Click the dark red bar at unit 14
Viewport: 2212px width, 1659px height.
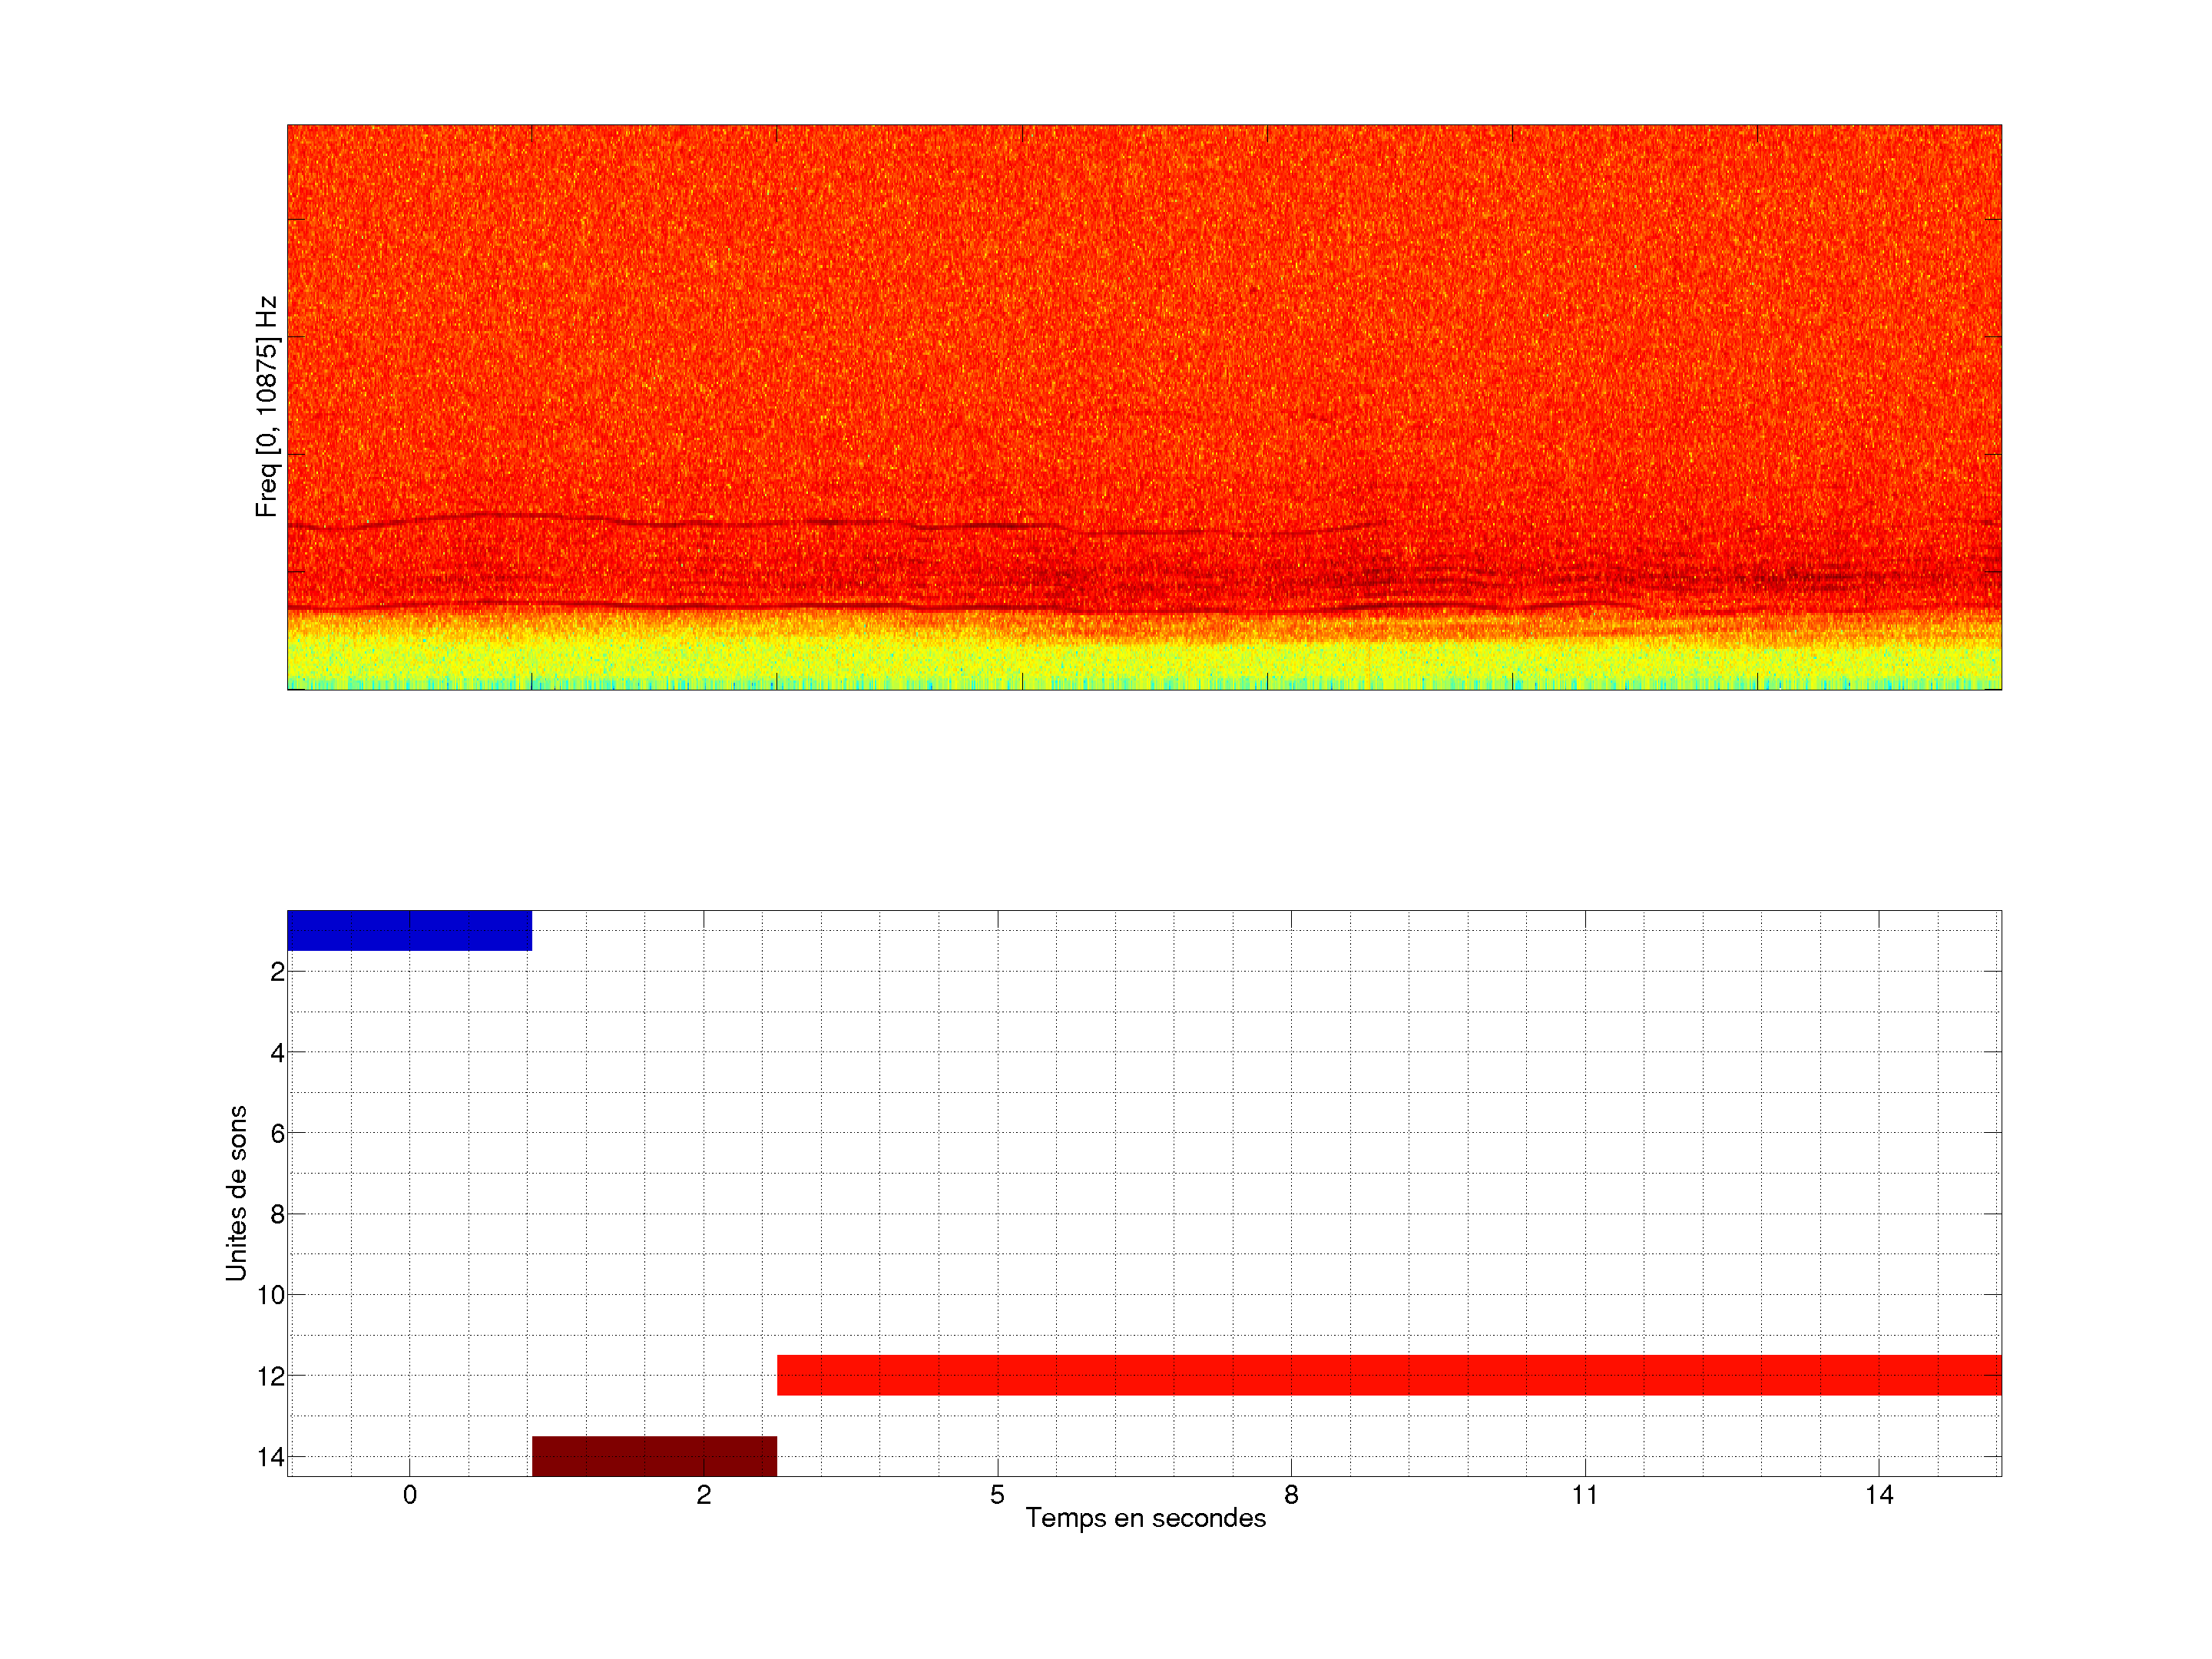(654, 1455)
